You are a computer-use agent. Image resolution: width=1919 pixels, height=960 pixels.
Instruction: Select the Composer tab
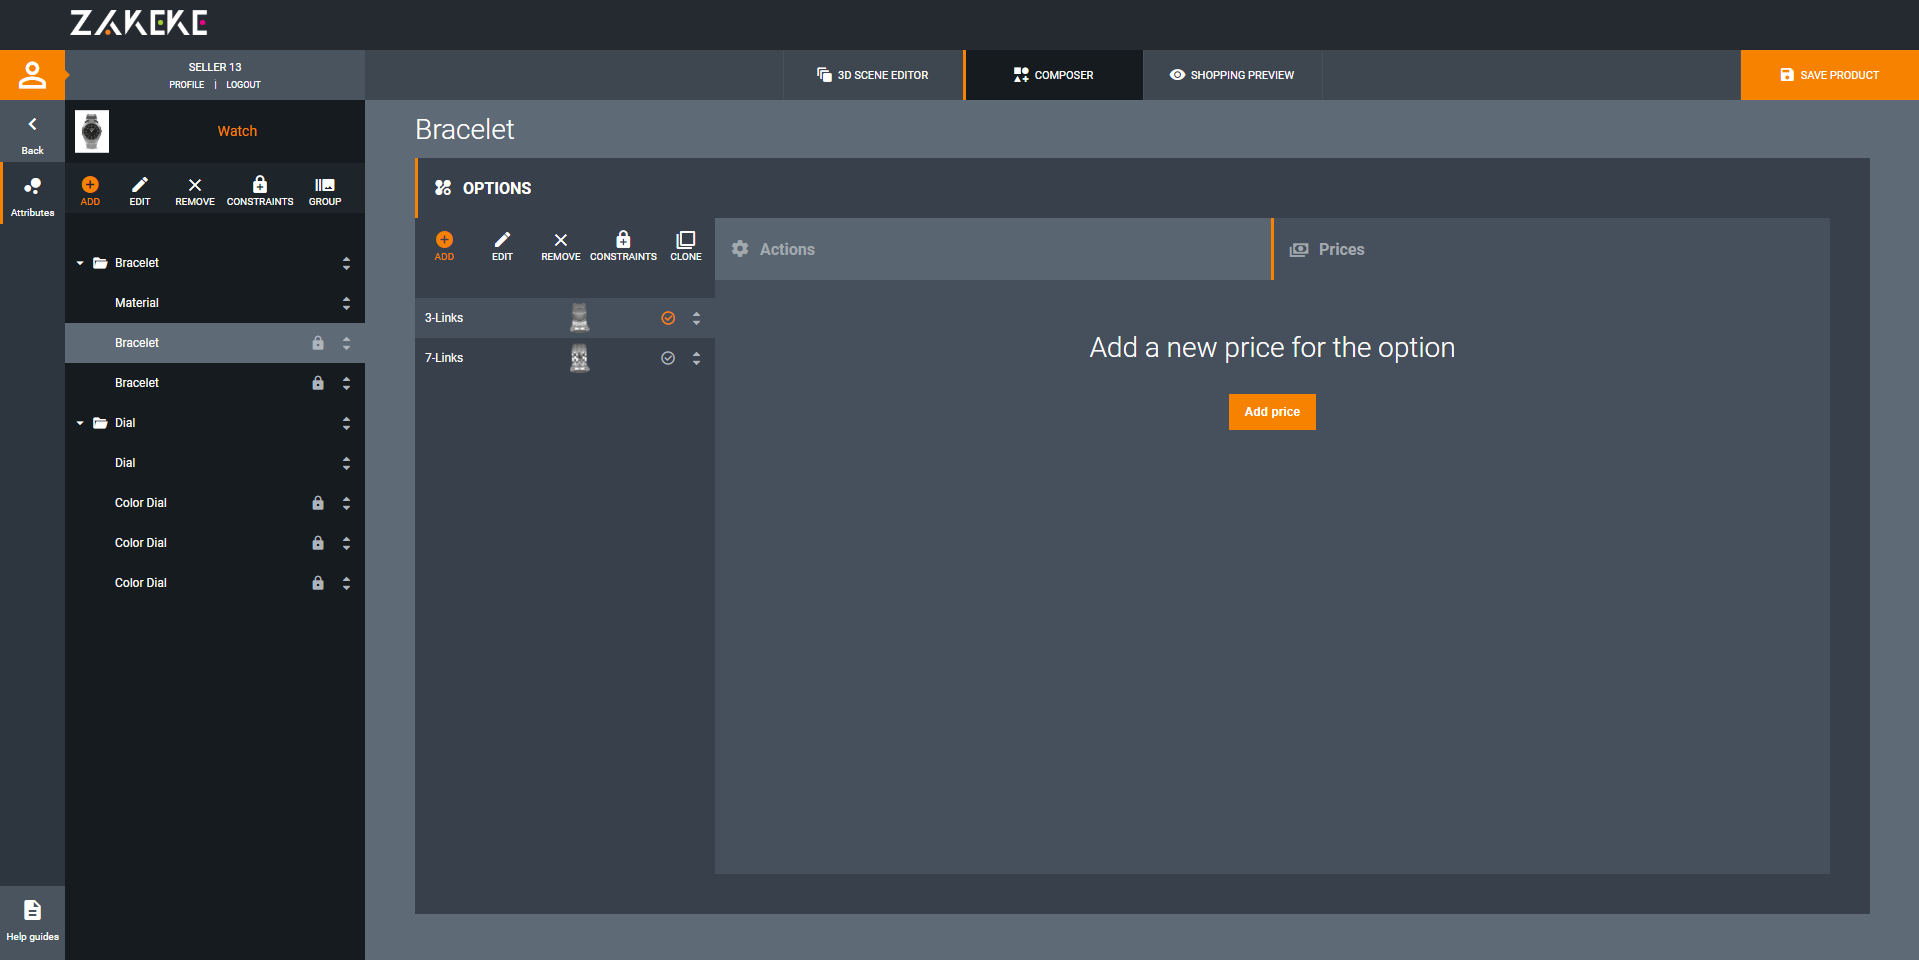[x=1054, y=75]
